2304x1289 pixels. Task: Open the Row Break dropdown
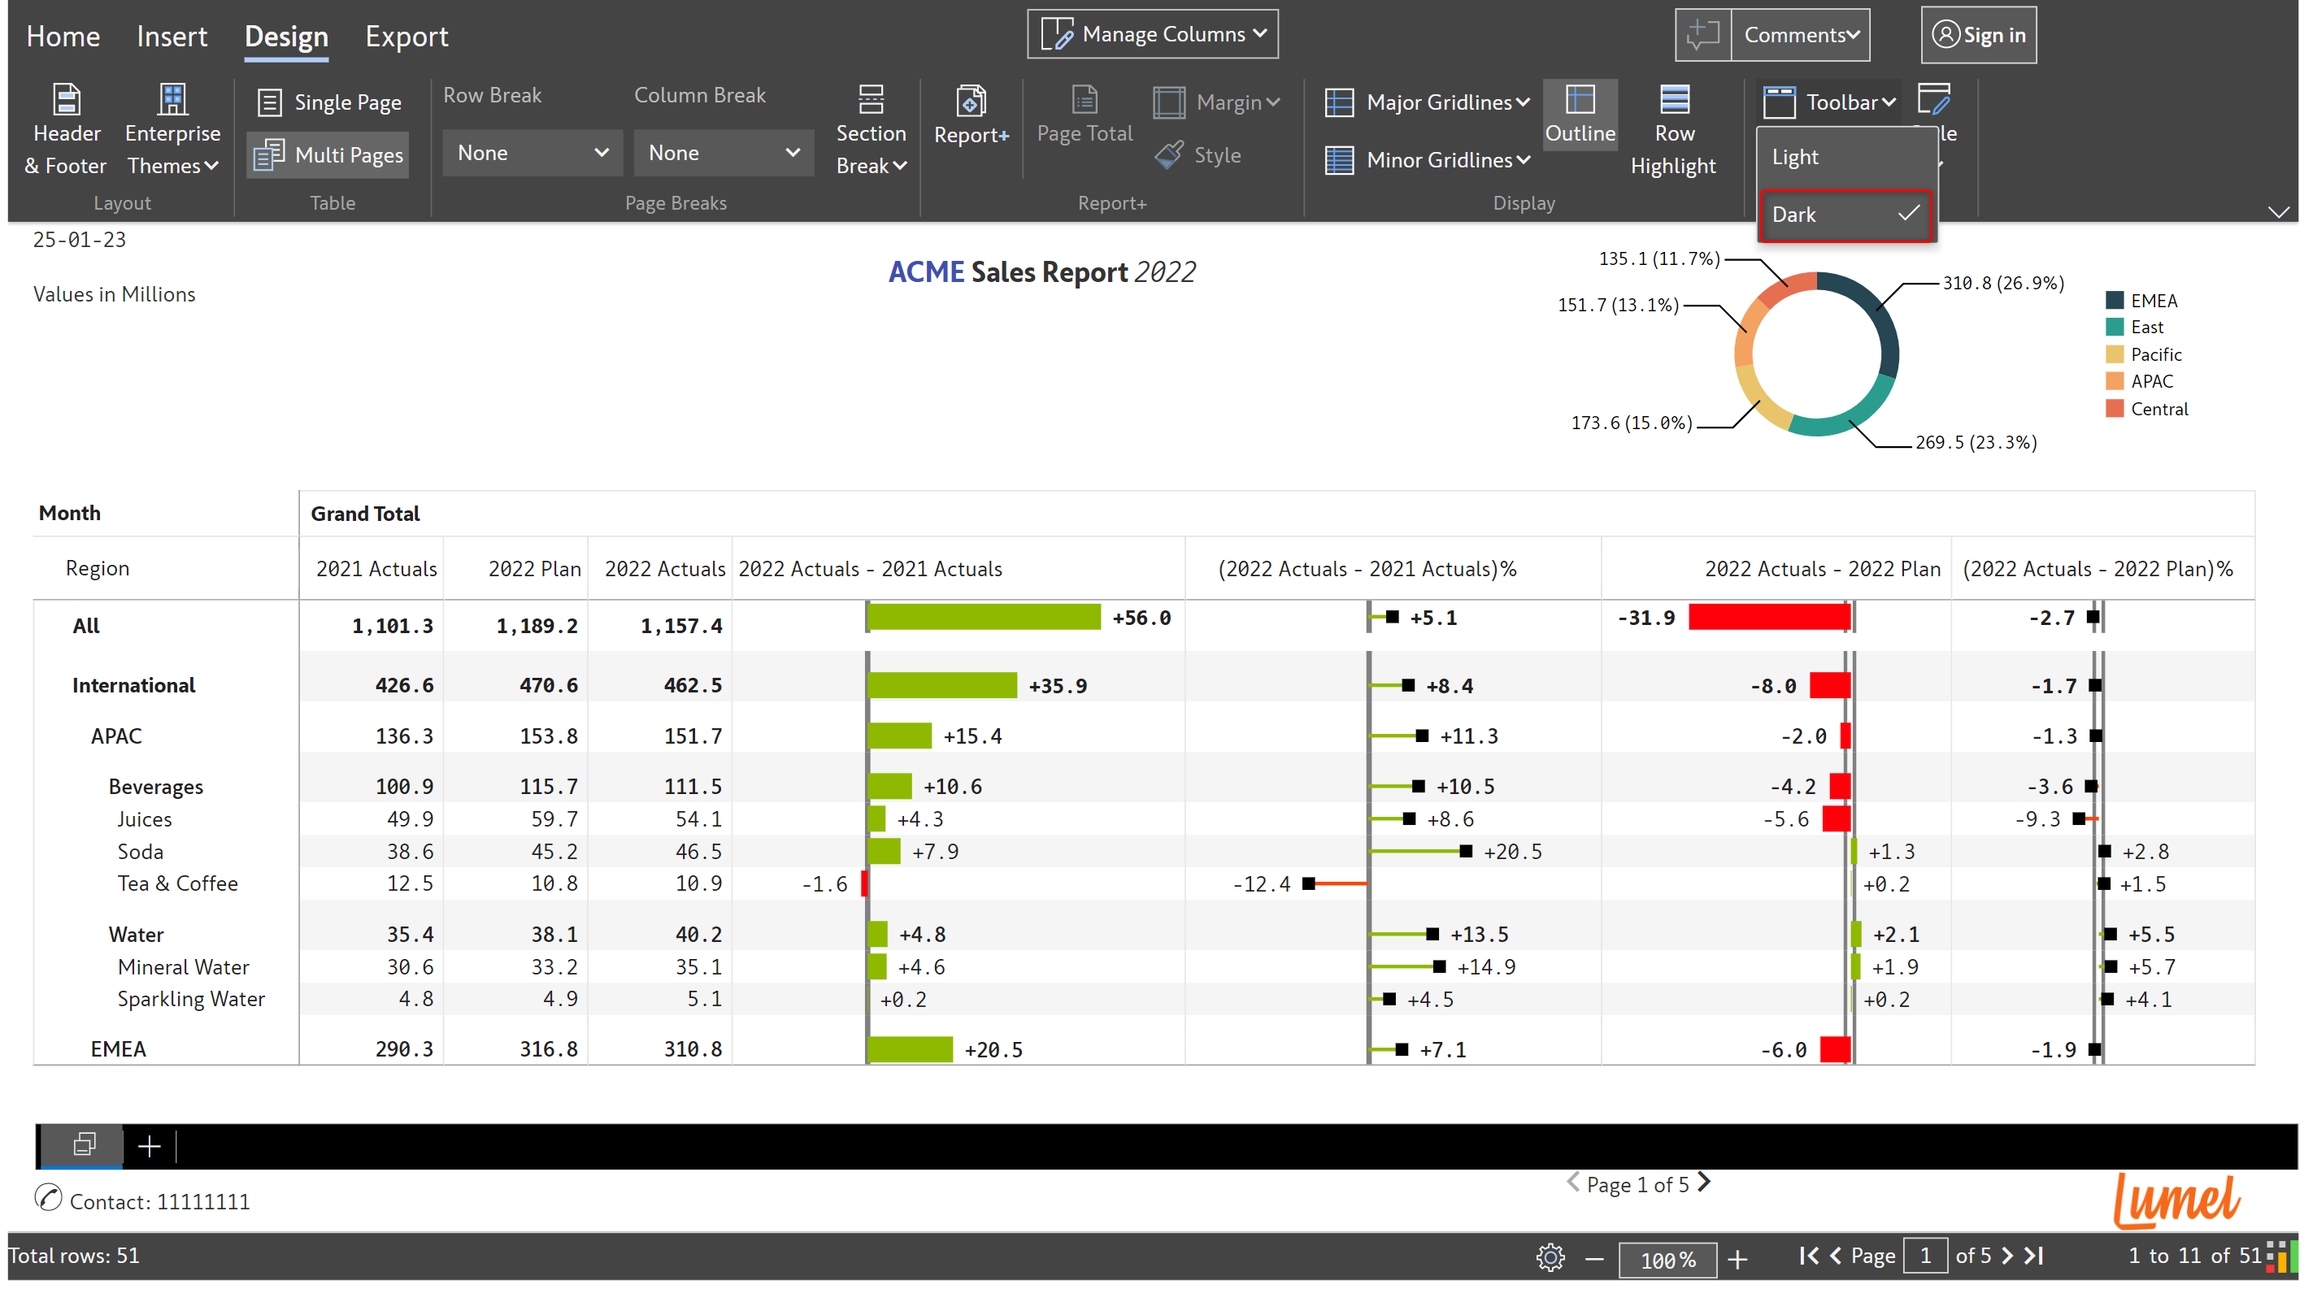point(531,153)
